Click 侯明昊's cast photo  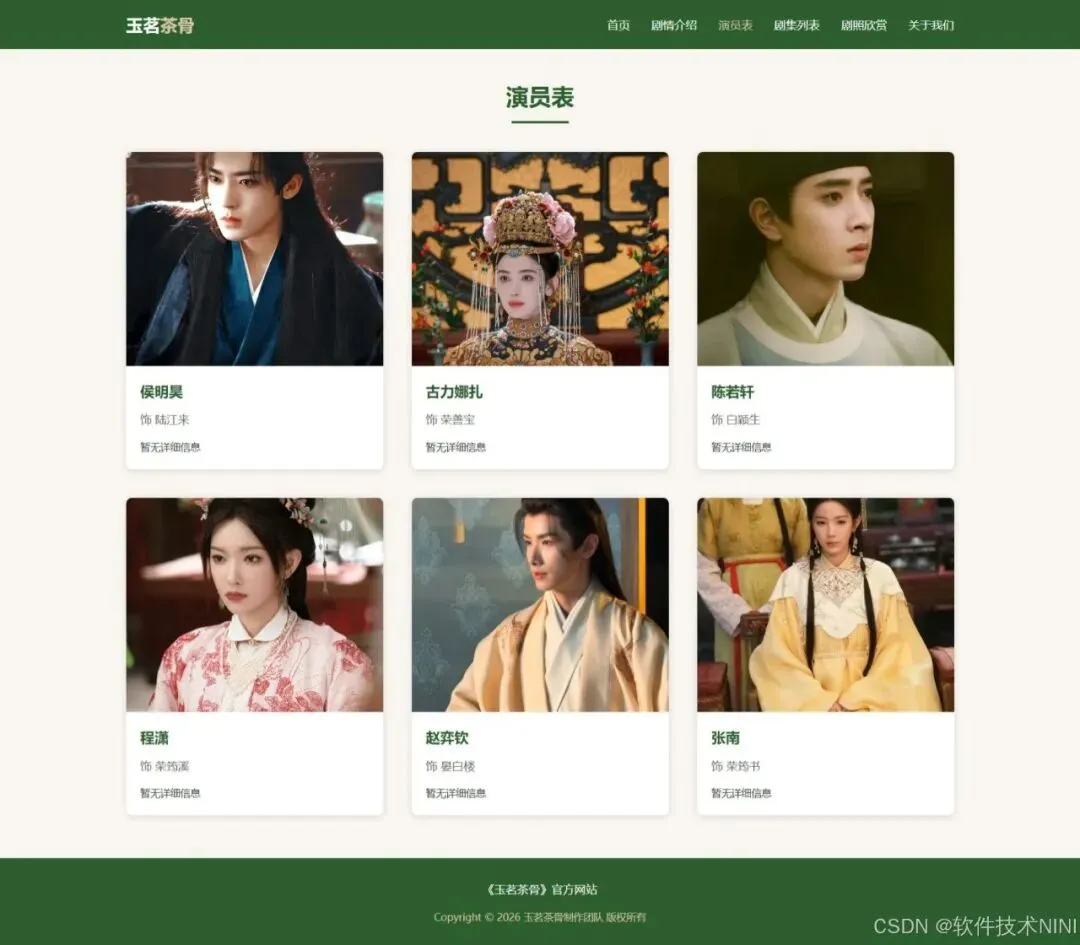pyautogui.click(x=255, y=259)
